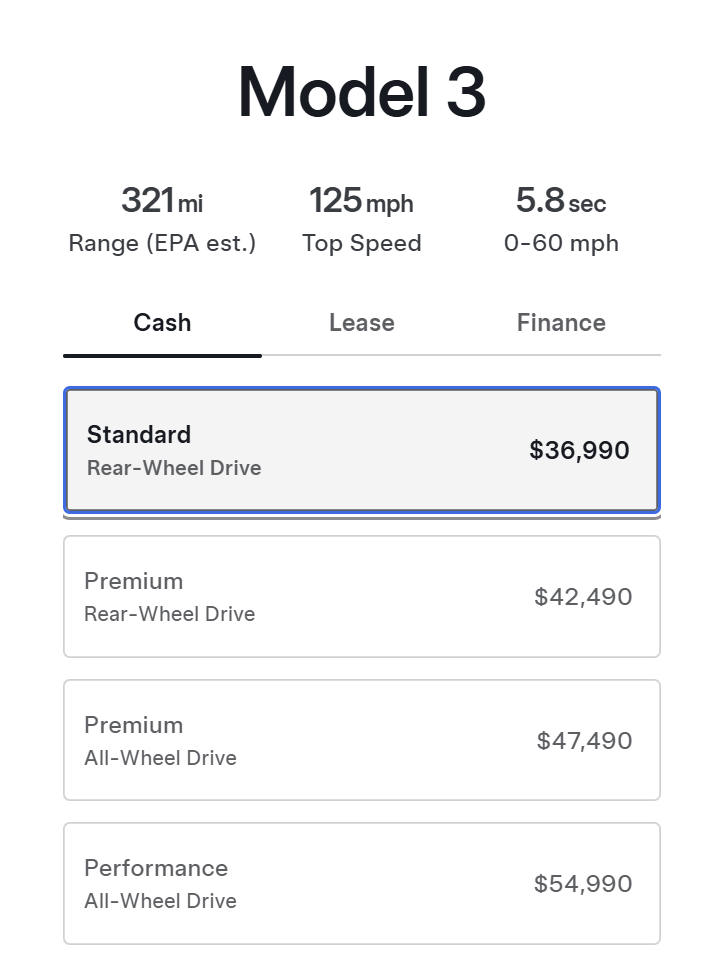Click the 0-60 mph label
This screenshot has height=964, width=702.
(x=561, y=243)
